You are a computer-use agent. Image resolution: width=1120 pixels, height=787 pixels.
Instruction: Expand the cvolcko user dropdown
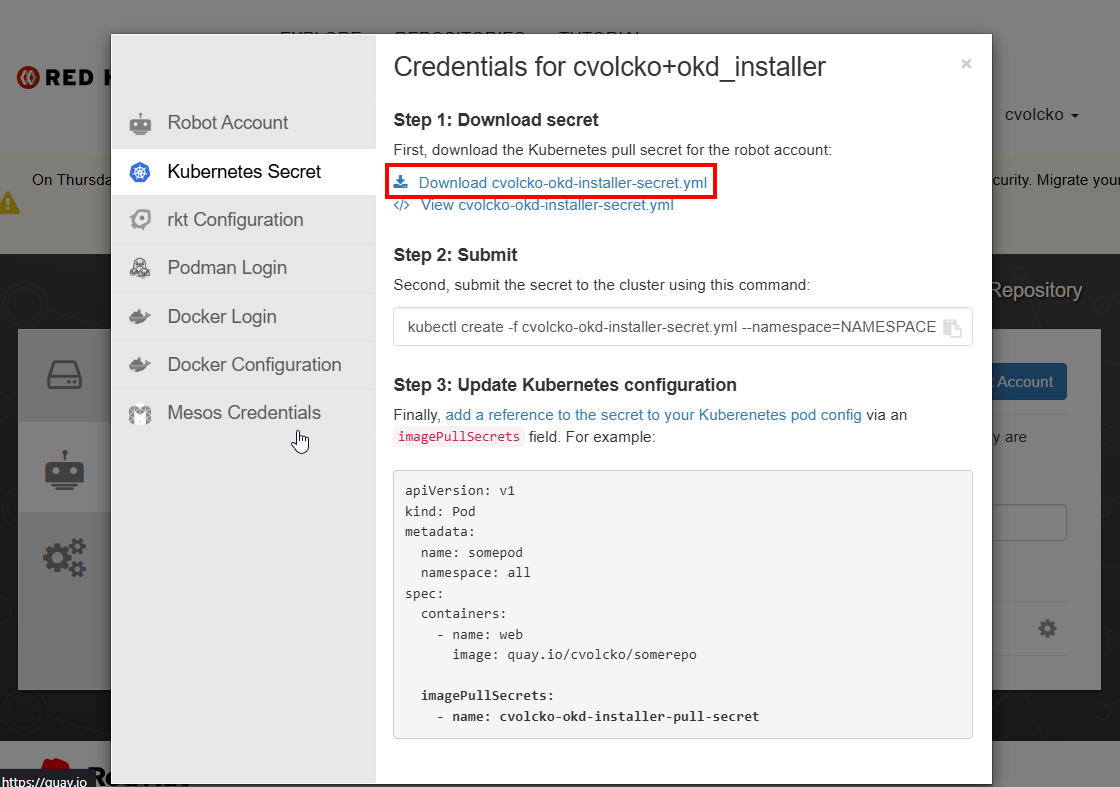1041,115
